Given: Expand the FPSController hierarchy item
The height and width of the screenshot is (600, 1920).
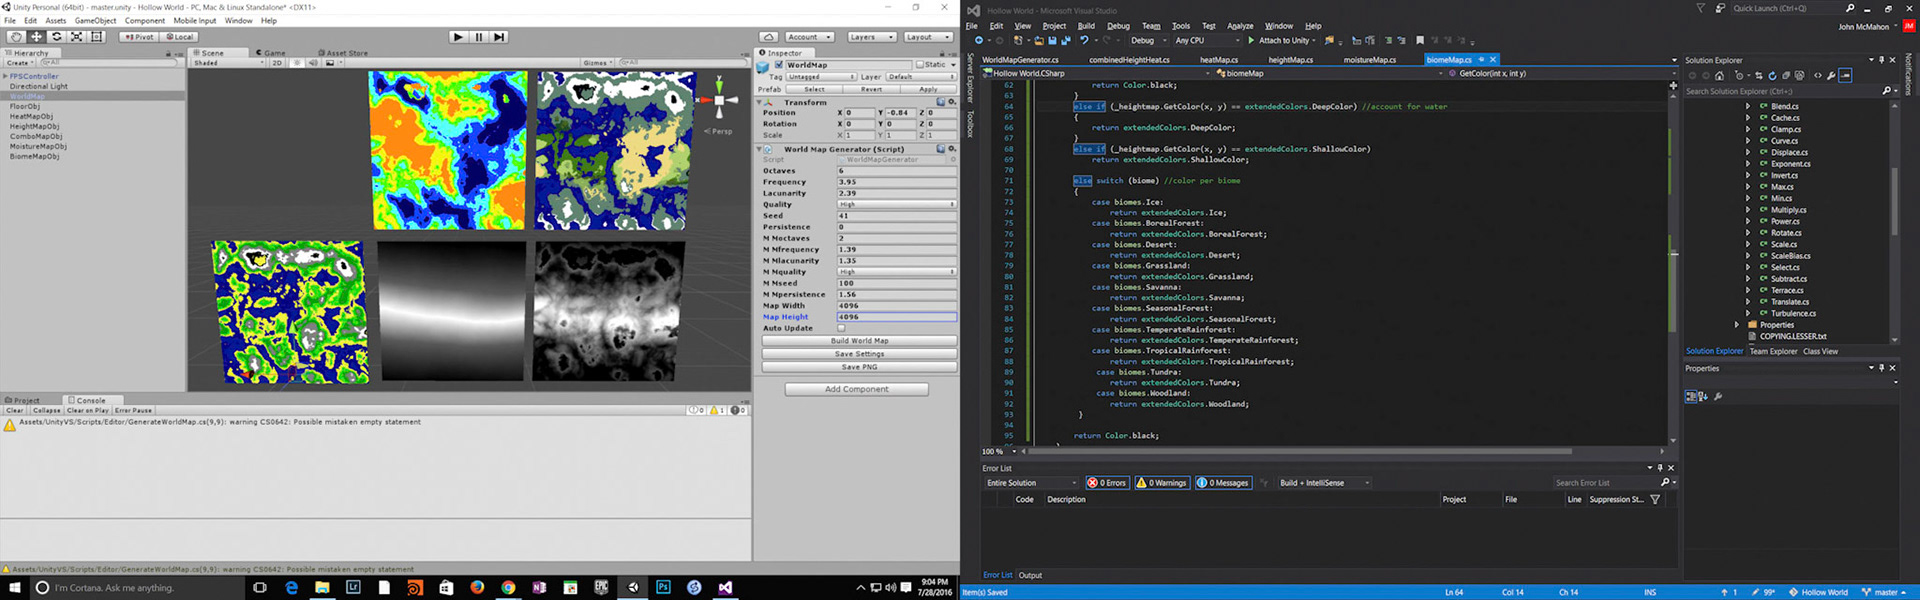Looking at the screenshot, I should [5, 76].
